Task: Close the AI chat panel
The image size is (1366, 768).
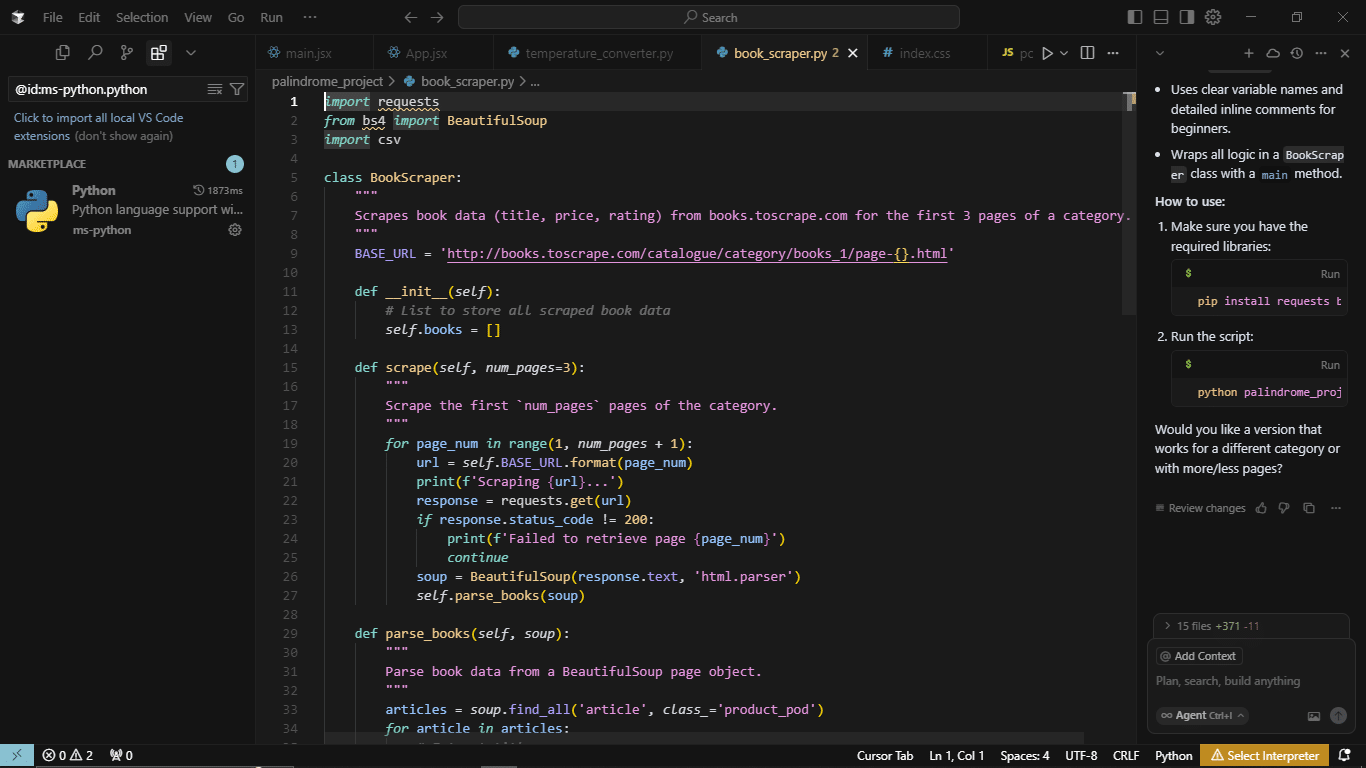Action: pos(1345,53)
